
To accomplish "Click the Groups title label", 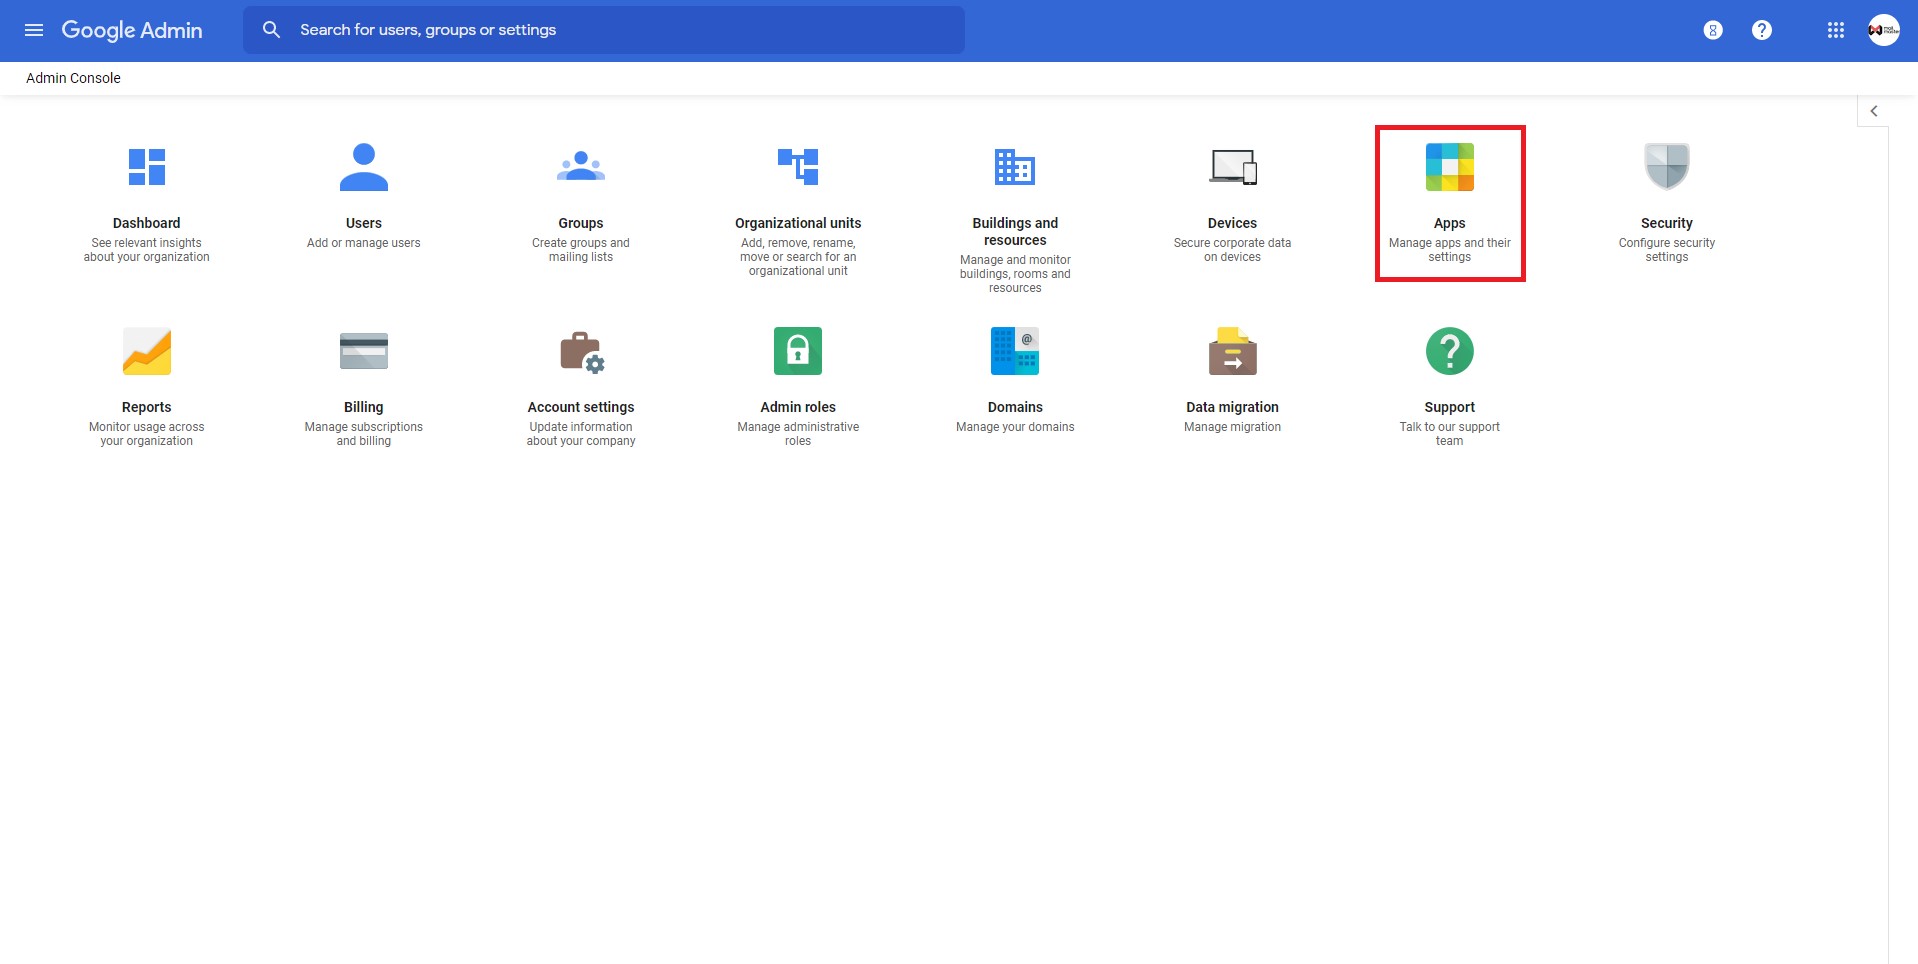I will [581, 223].
